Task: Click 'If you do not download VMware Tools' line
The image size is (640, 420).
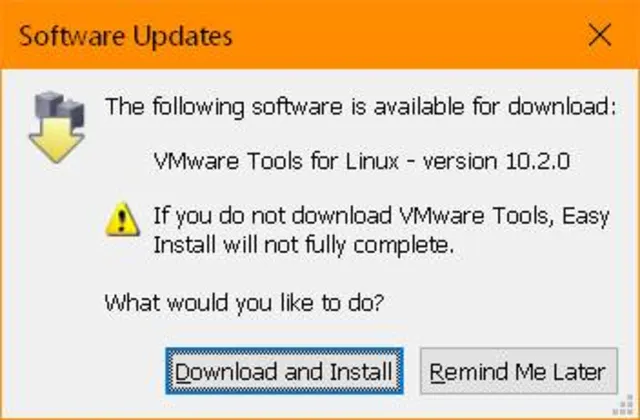Action: click(x=381, y=216)
